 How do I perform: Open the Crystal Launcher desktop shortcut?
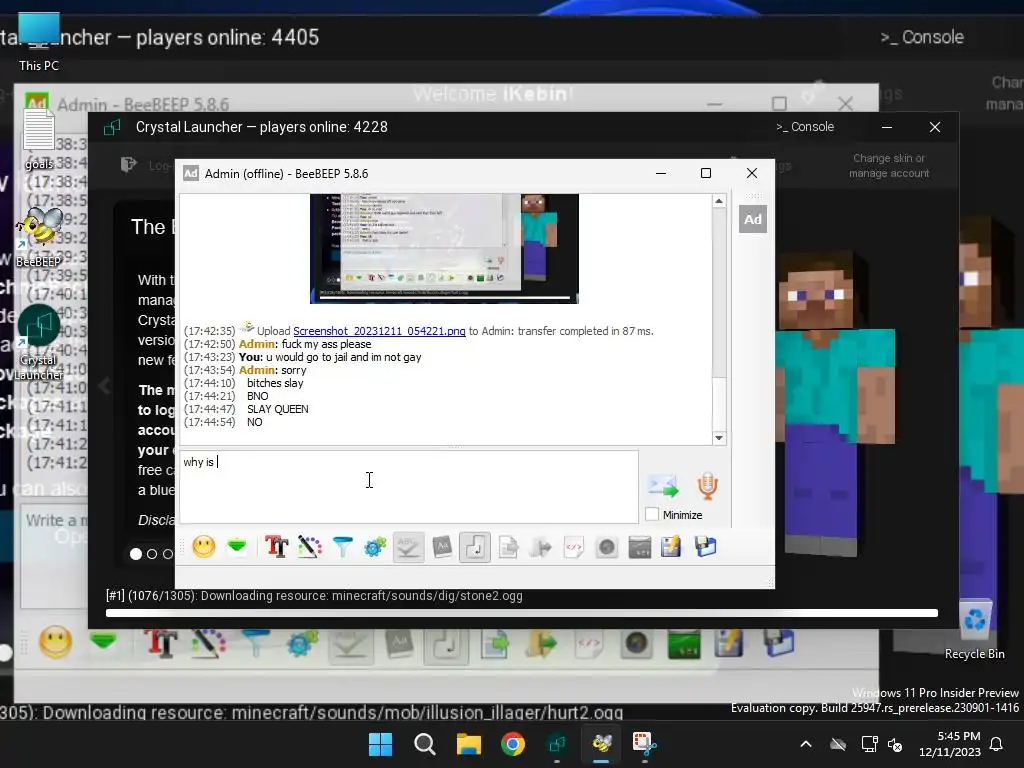[39, 343]
